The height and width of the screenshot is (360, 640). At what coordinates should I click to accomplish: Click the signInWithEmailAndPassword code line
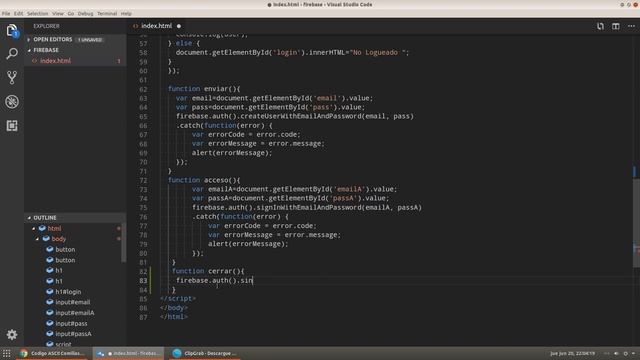click(x=307, y=207)
